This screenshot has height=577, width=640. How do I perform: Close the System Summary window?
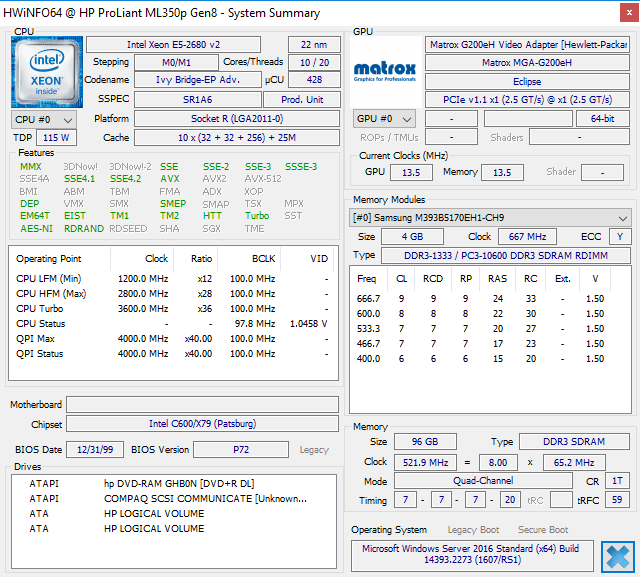coord(629,13)
